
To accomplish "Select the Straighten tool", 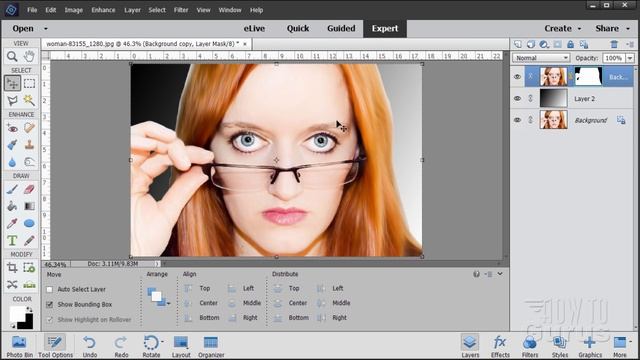I will 29,284.
